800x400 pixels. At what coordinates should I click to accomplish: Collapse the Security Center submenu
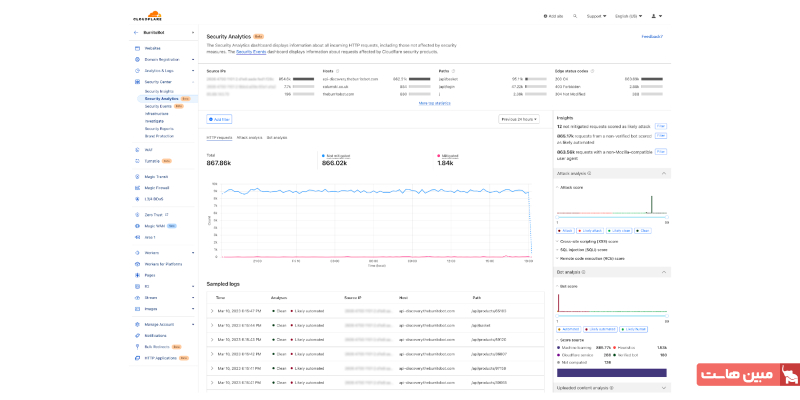click(x=193, y=82)
